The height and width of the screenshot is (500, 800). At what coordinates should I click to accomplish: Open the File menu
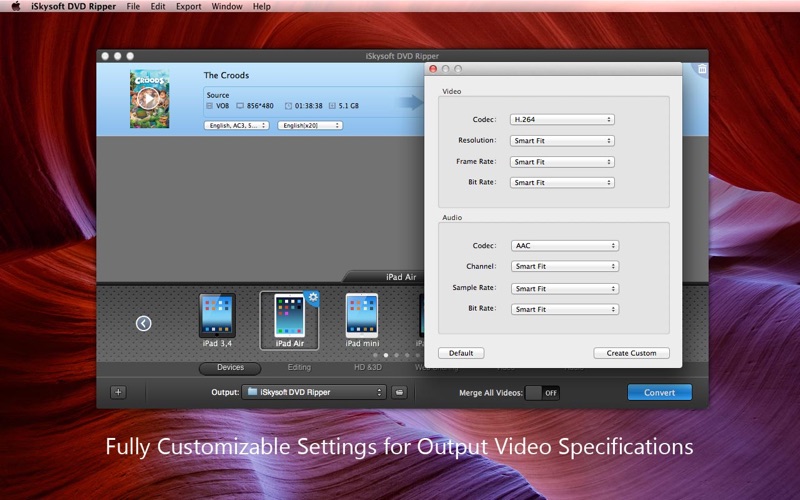click(x=133, y=6)
